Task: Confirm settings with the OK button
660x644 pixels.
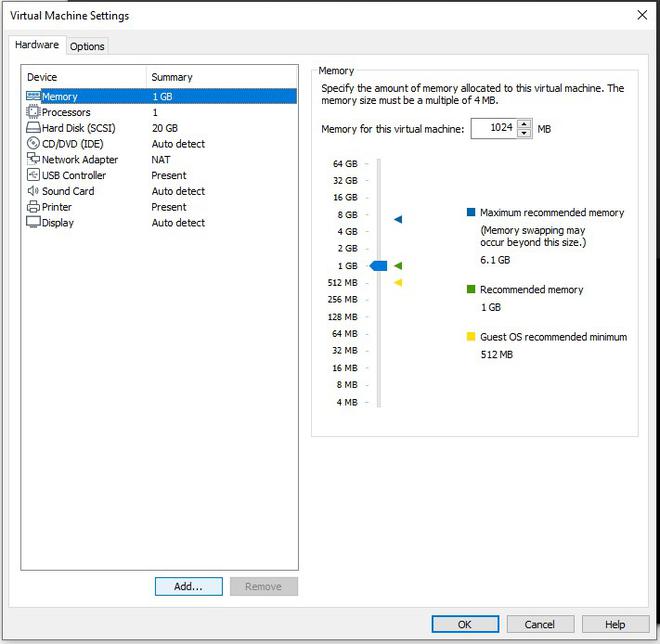Action: tap(465, 624)
